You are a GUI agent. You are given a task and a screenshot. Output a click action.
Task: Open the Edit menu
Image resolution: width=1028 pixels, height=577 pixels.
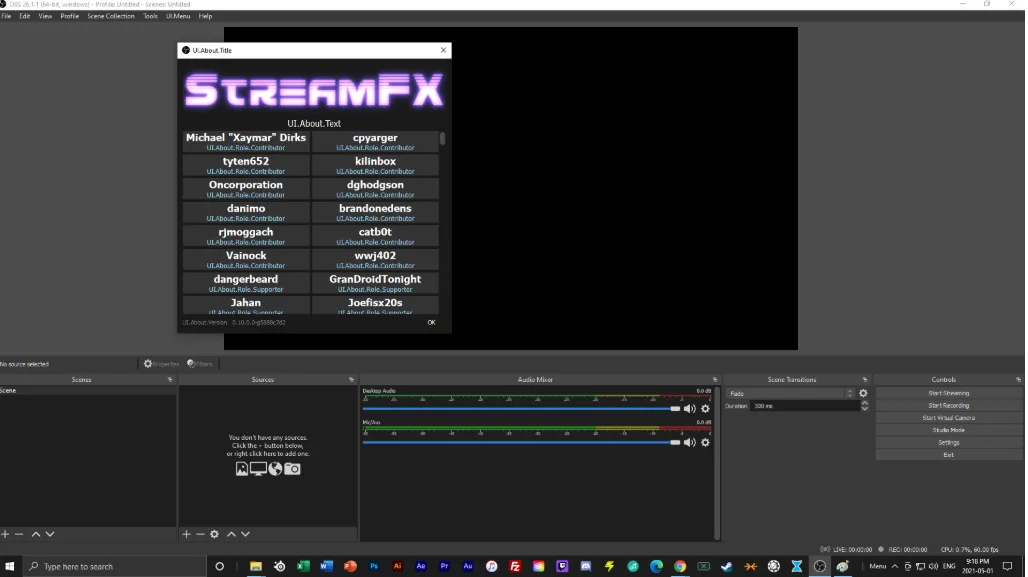(x=25, y=16)
